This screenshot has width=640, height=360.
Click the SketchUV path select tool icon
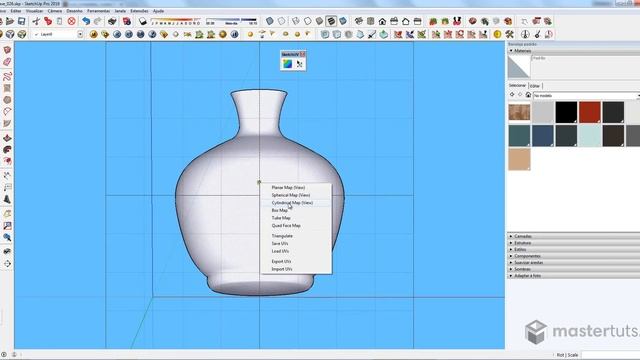[x=299, y=64]
